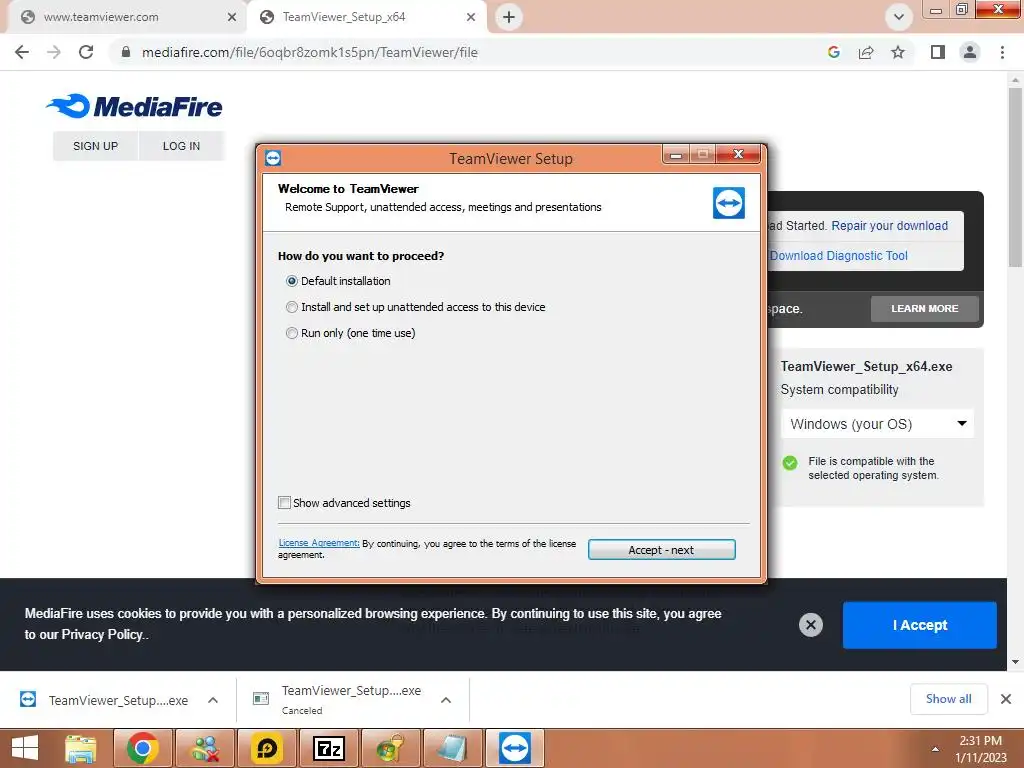Close the www.teamviewer.com tab

click(x=231, y=17)
